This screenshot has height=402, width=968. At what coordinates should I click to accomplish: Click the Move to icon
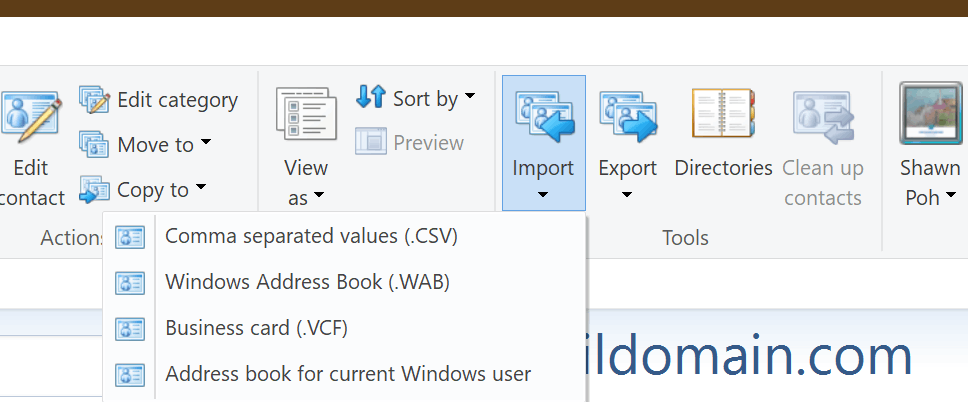94,144
